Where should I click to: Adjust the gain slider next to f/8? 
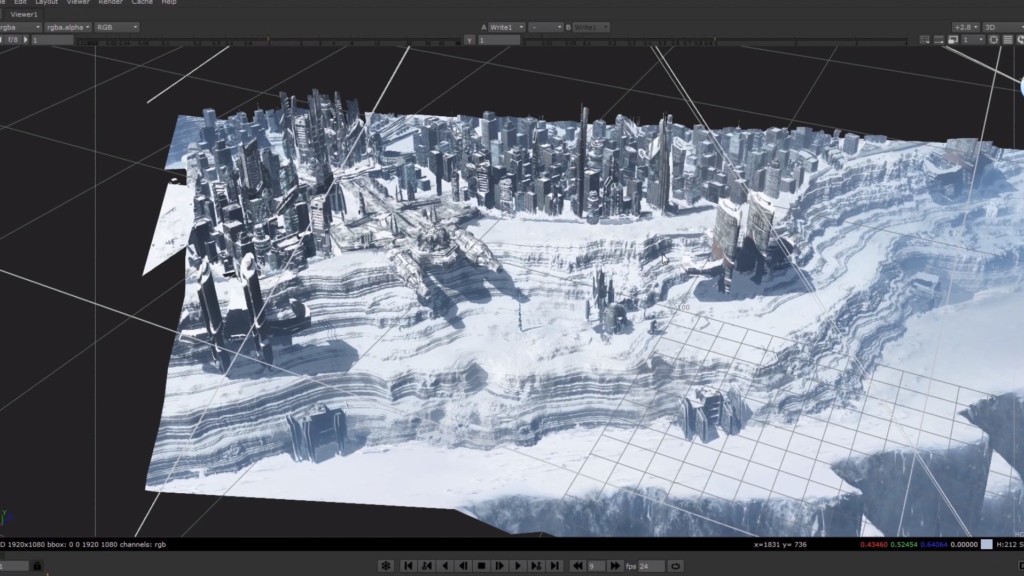coord(268,41)
